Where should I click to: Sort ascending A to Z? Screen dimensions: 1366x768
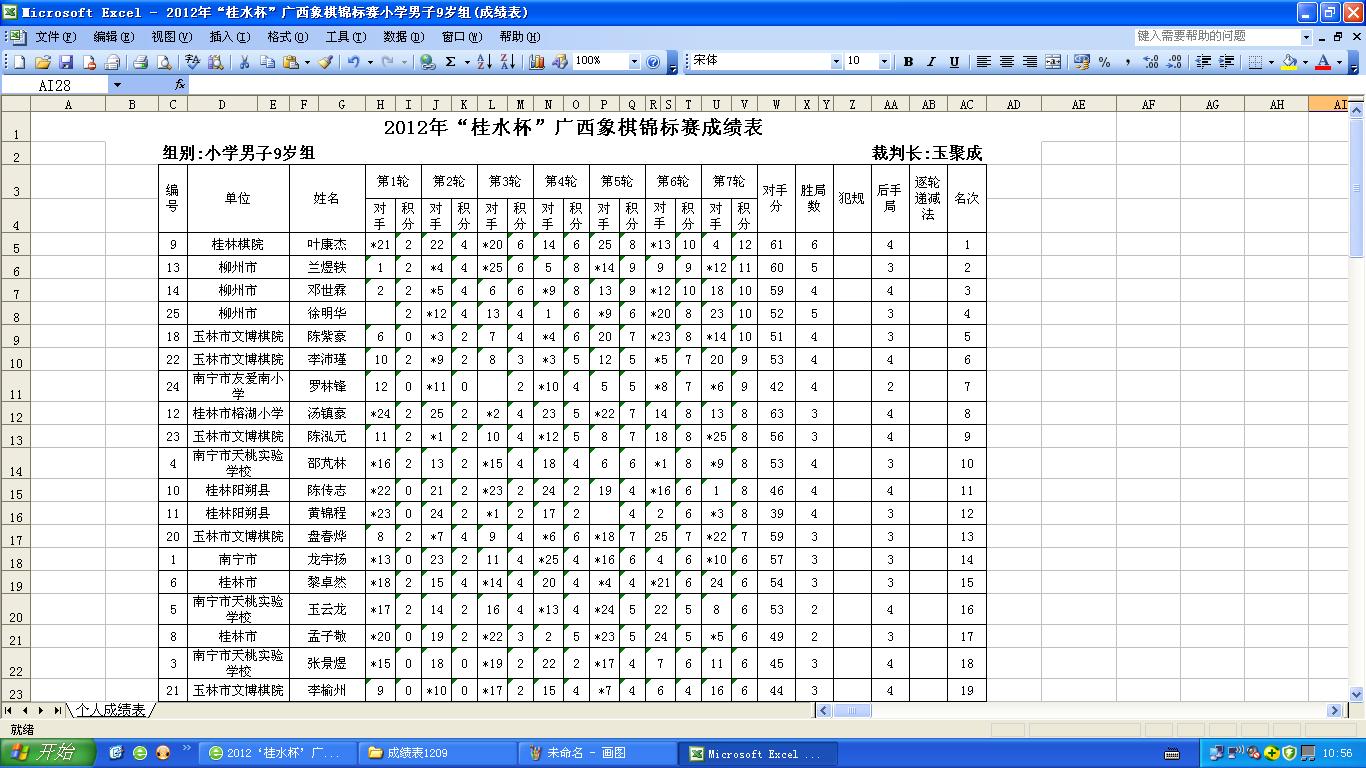point(484,61)
